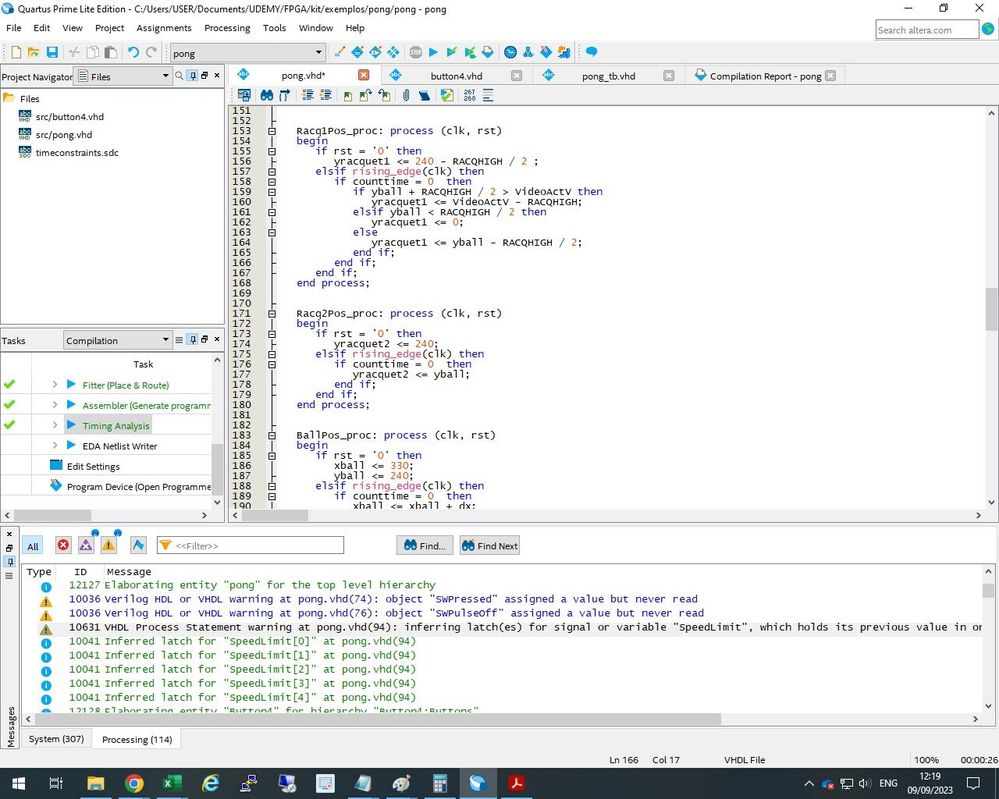Open the Chrome icon in taskbar
999x799 pixels.
click(x=134, y=783)
